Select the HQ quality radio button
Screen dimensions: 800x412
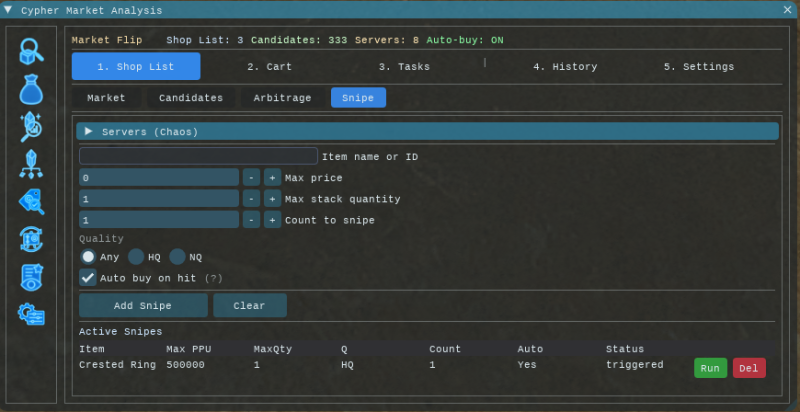click(136, 257)
